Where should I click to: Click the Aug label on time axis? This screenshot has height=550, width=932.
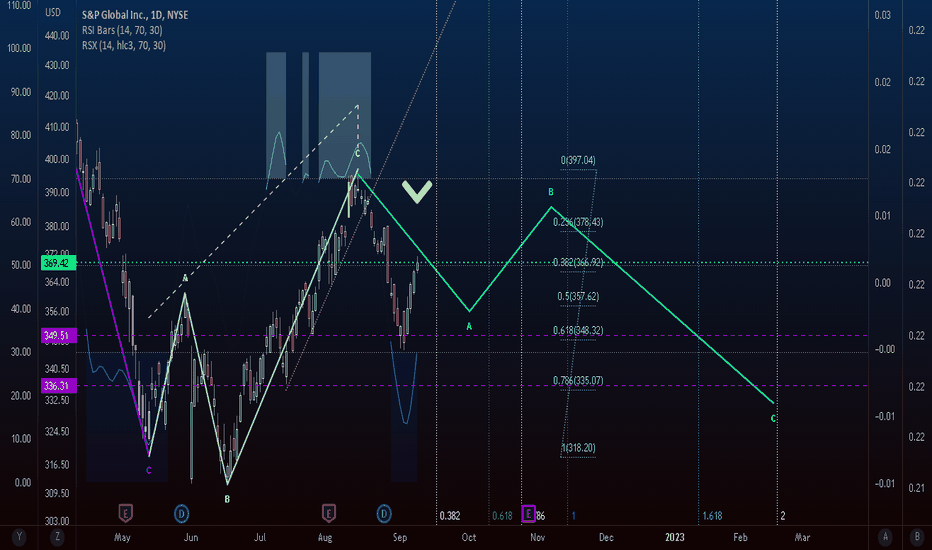click(x=325, y=538)
